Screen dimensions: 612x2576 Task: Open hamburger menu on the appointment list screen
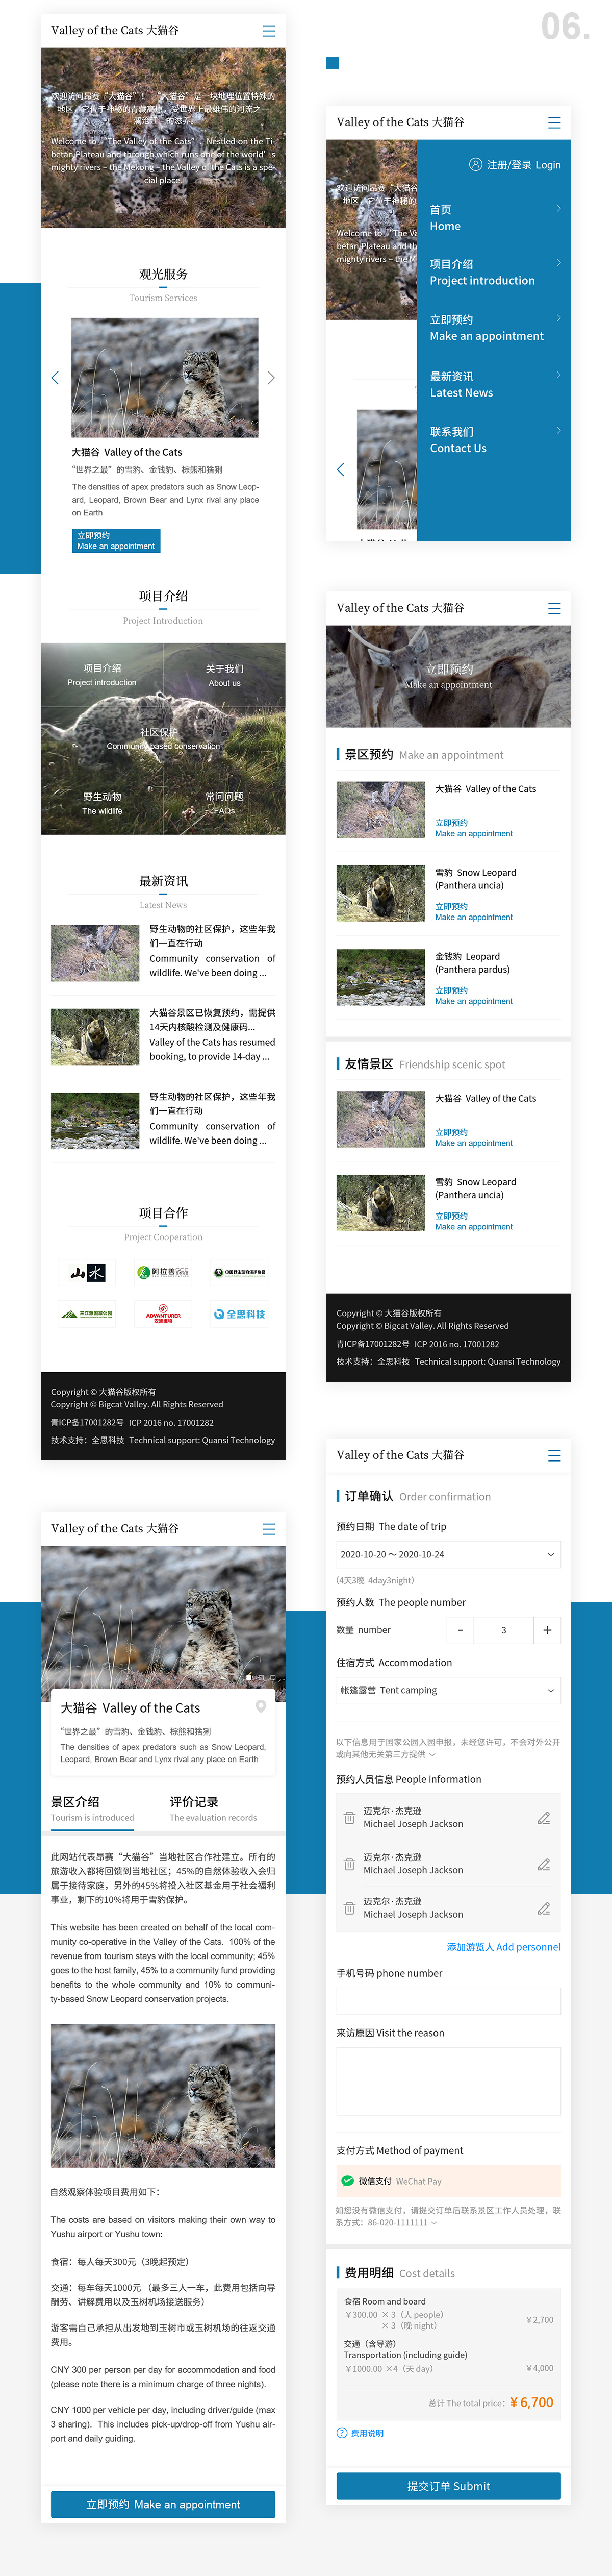(554, 608)
